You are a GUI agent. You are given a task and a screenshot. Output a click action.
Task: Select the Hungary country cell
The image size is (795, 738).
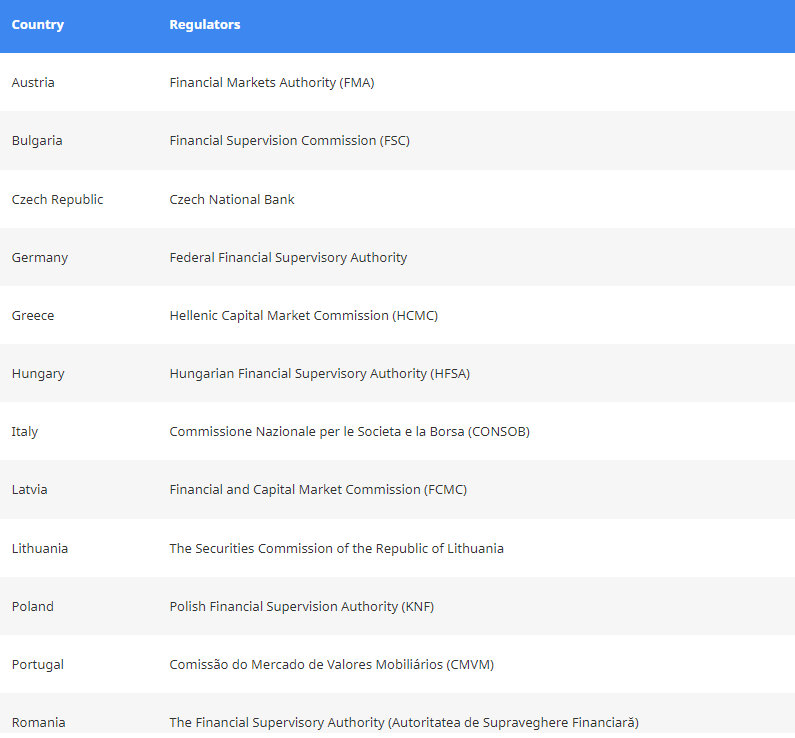38,374
